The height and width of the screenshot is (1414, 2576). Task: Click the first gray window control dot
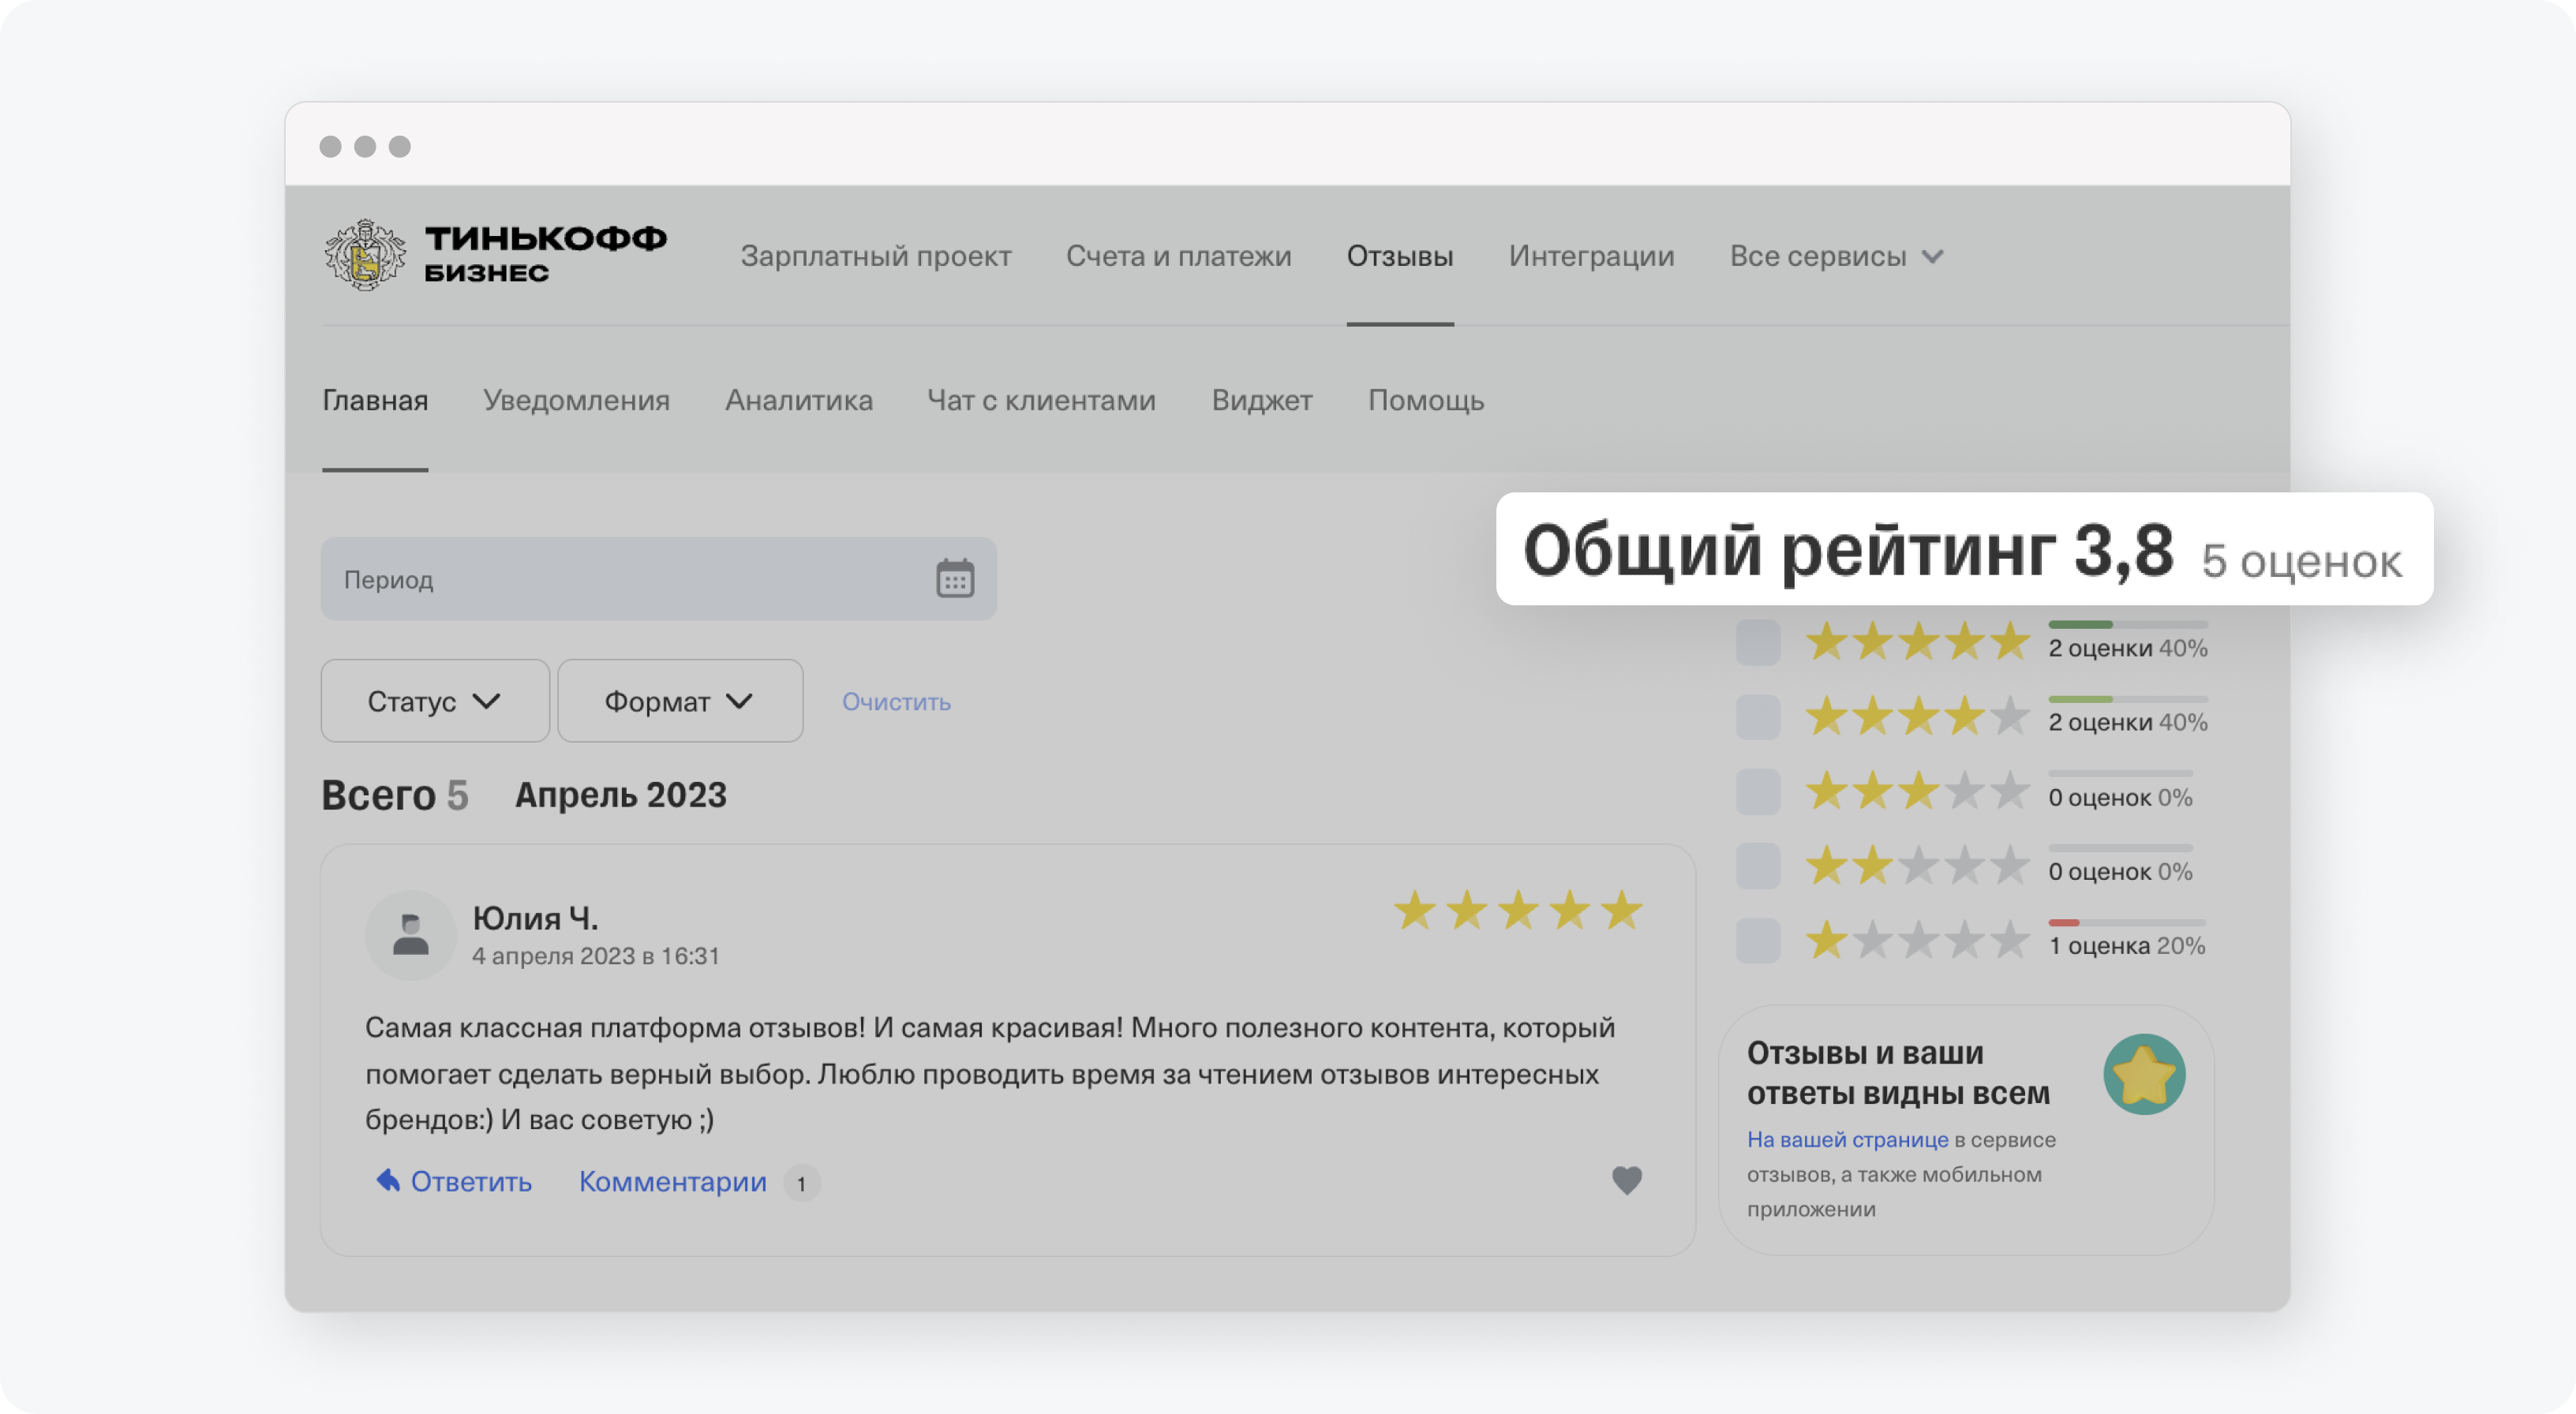point(330,146)
